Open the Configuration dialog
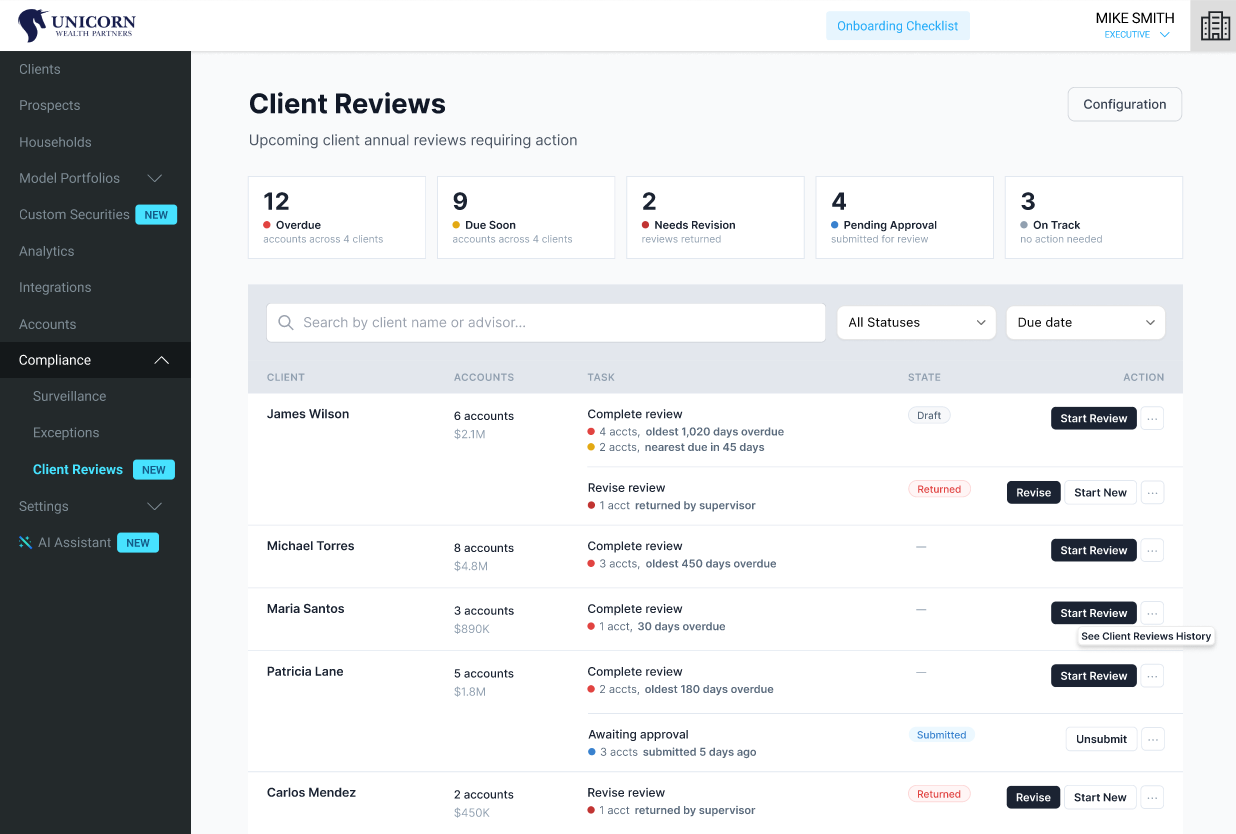1236x834 pixels. (x=1124, y=104)
